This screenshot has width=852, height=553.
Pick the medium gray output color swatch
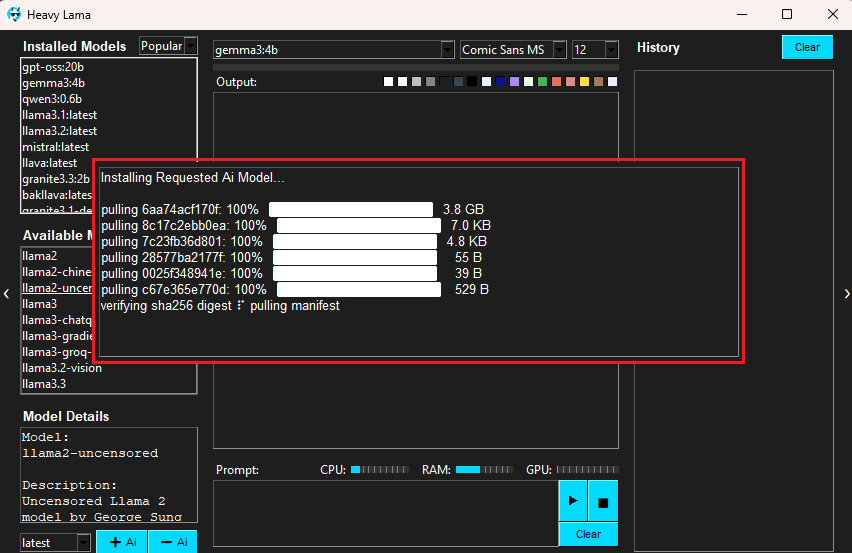pyautogui.click(x=430, y=81)
